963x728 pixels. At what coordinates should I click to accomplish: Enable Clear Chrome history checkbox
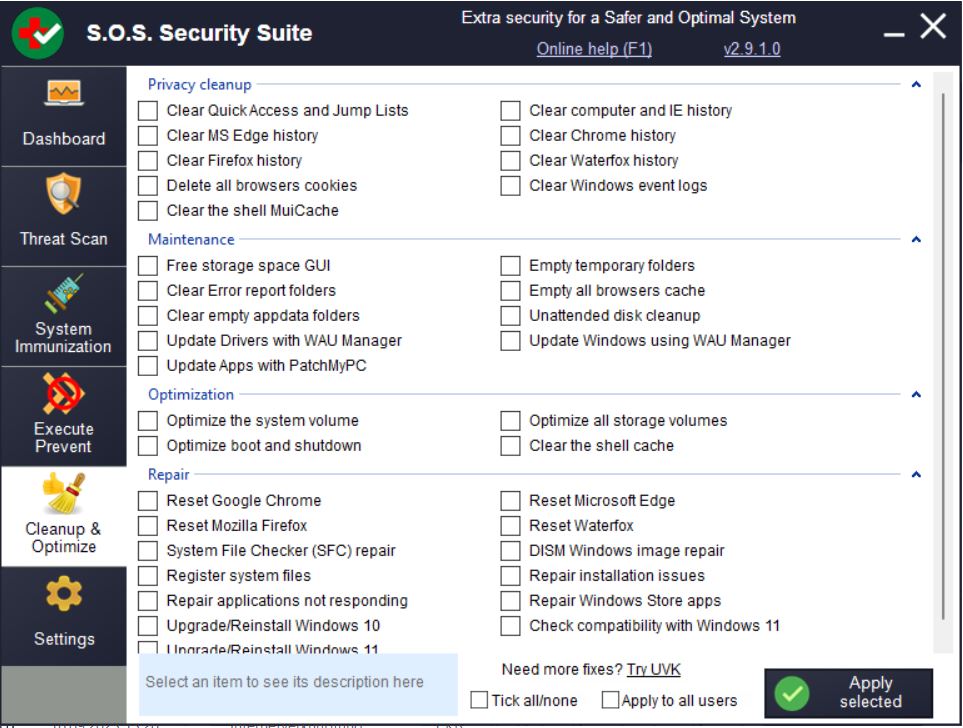click(x=511, y=136)
